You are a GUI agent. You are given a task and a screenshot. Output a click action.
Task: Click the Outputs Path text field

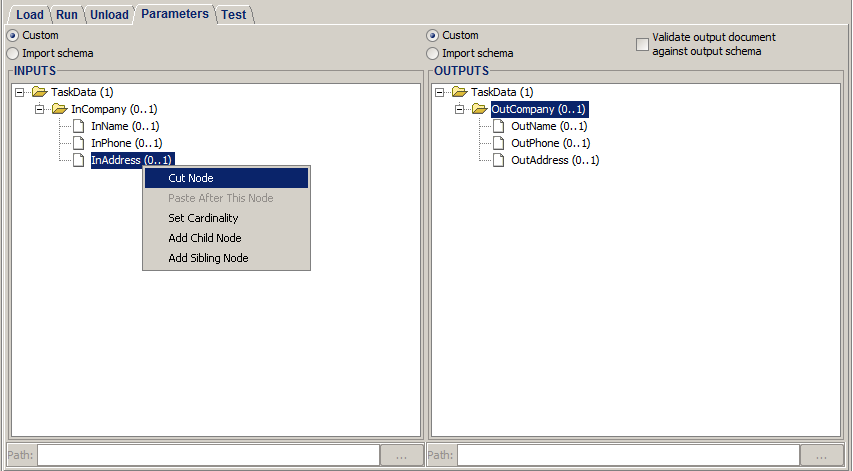[628, 455]
